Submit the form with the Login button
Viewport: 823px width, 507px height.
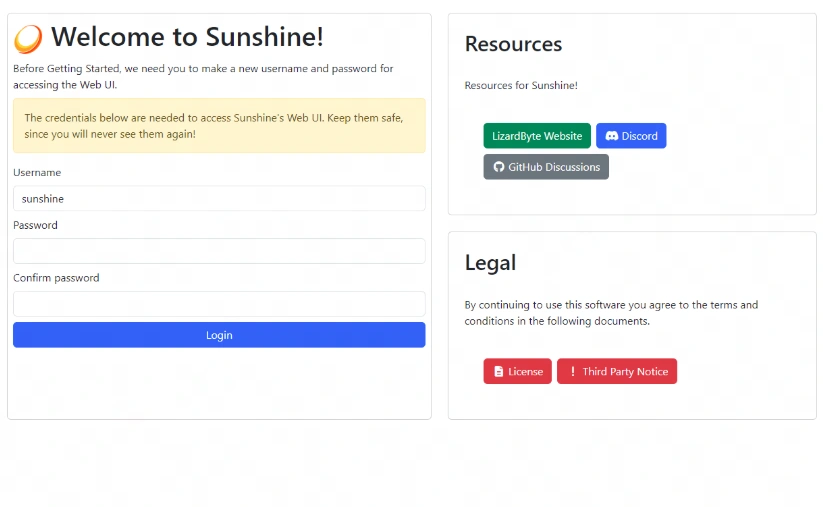pos(219,335)
